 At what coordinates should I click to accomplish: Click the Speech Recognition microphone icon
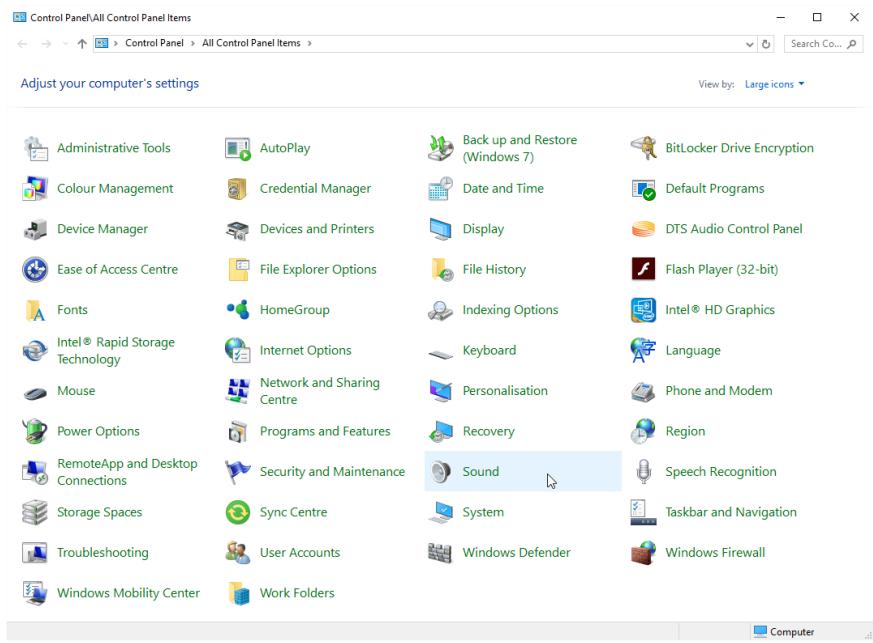pyautogui.click(x=644, y=472)
